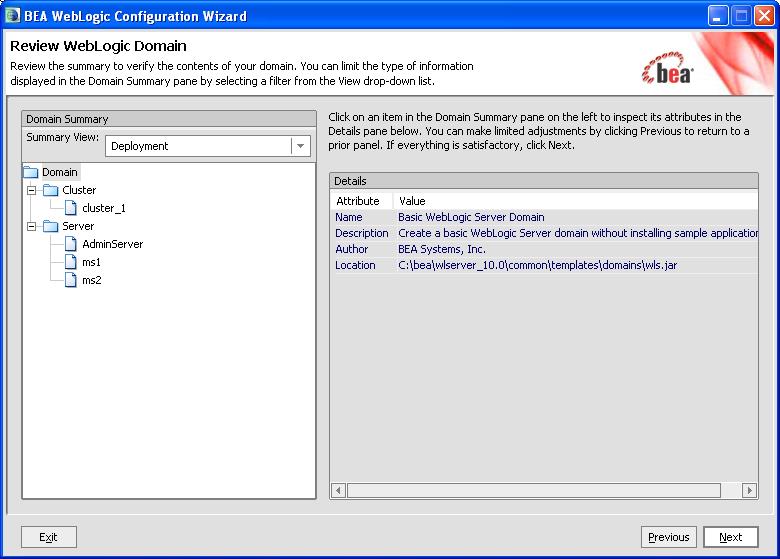Screen dimensions: 780x559
Task: Close the Configuration Wizard window
Action: coord(764,16)
